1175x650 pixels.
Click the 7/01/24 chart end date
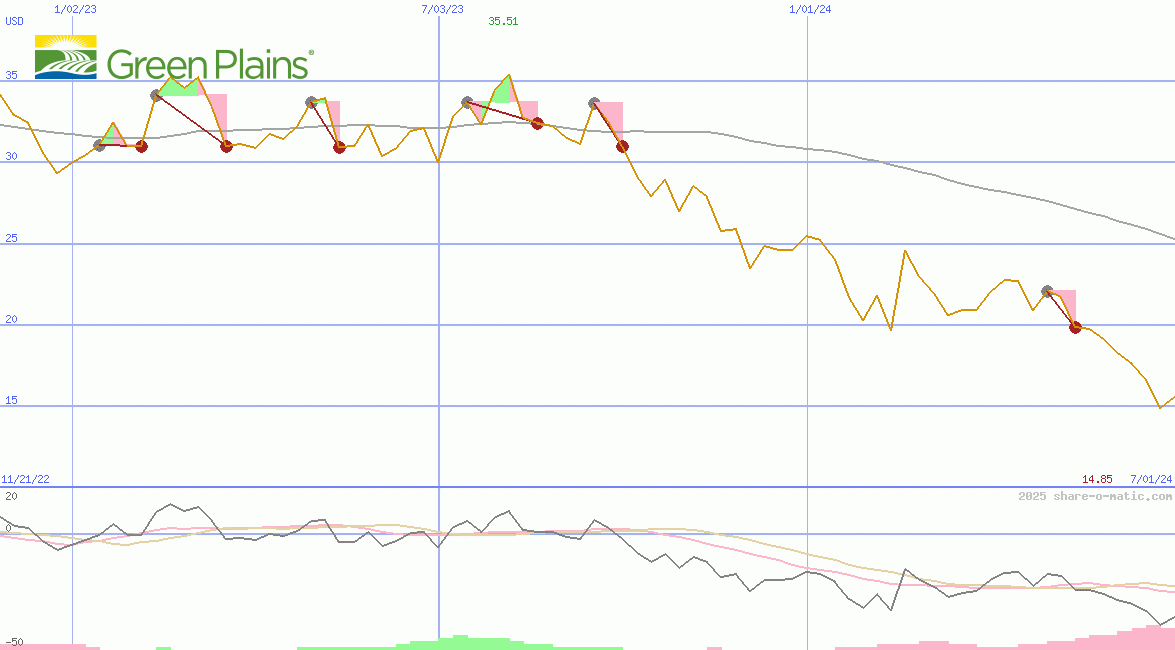tap(1151, 480)
